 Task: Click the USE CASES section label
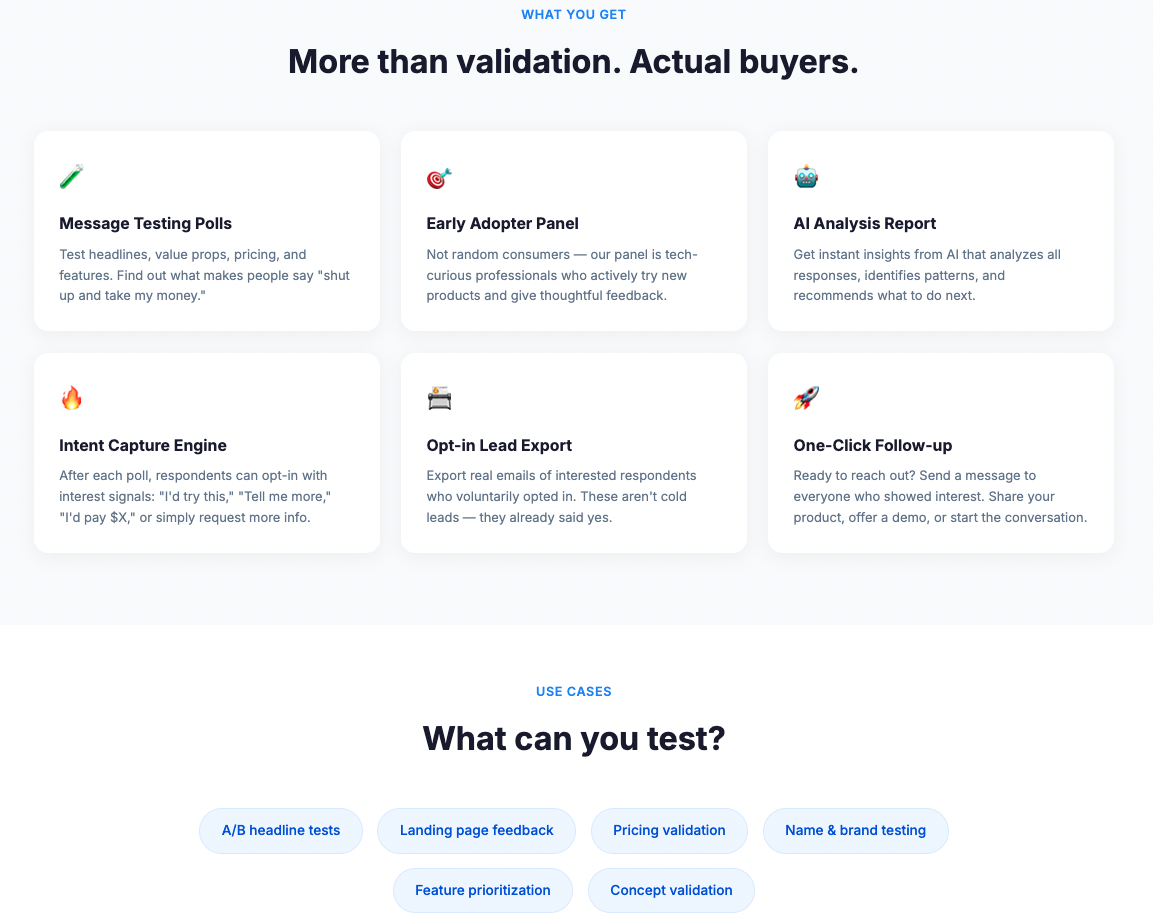tap(573, 691)
